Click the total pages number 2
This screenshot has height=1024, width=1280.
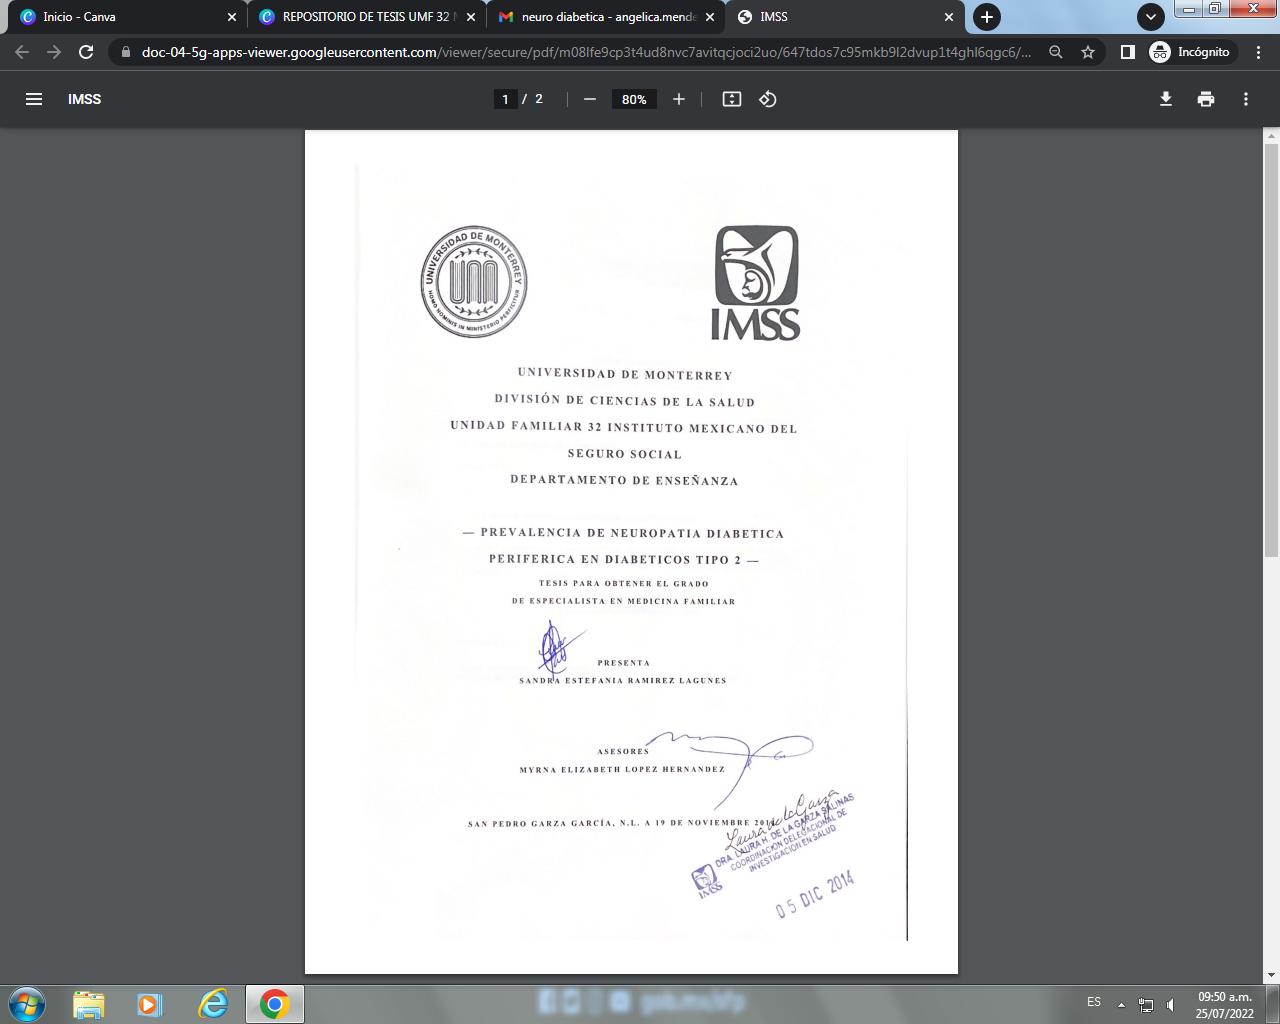coord(539,99)
